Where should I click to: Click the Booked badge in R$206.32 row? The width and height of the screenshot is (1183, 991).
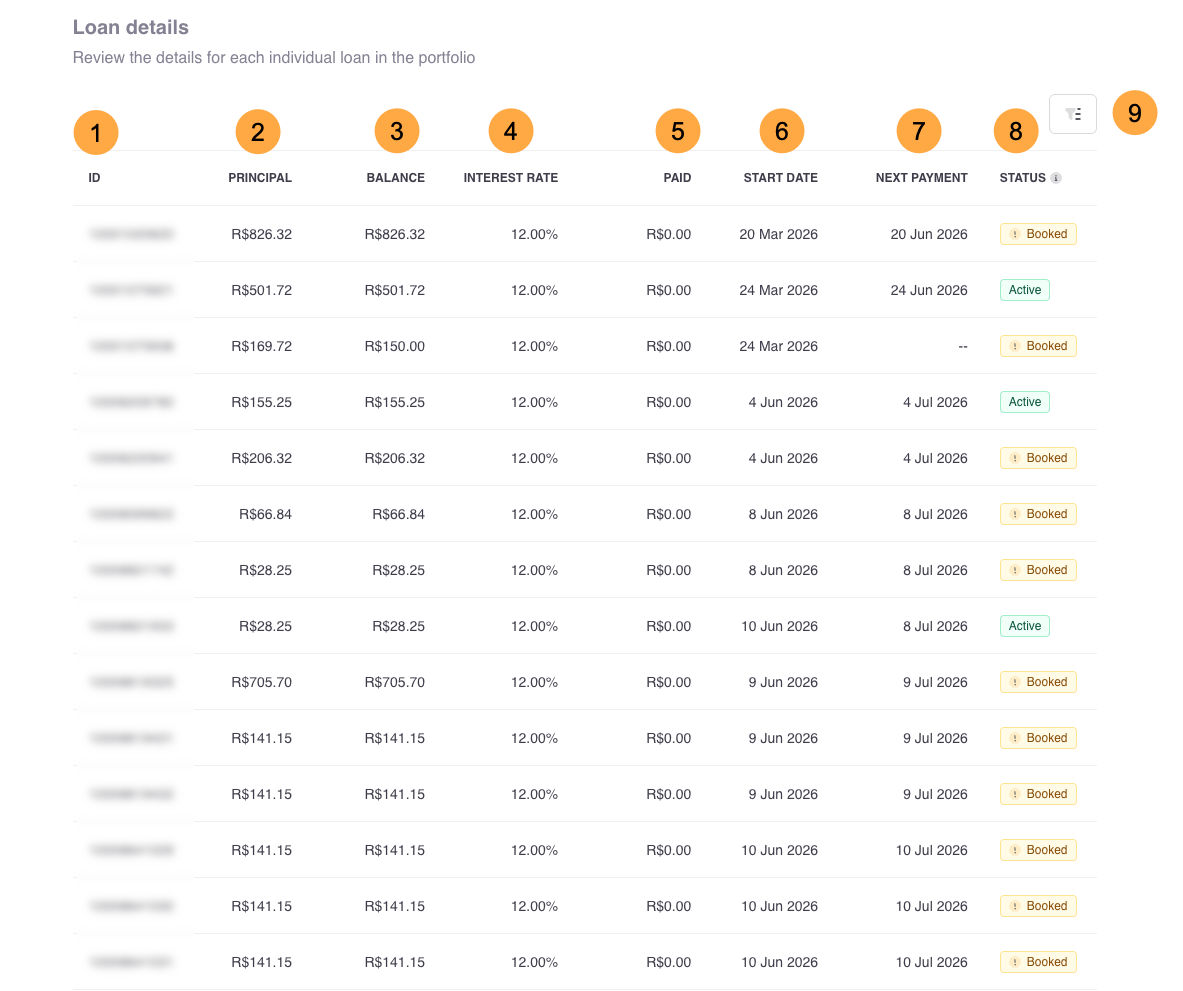1038,458
